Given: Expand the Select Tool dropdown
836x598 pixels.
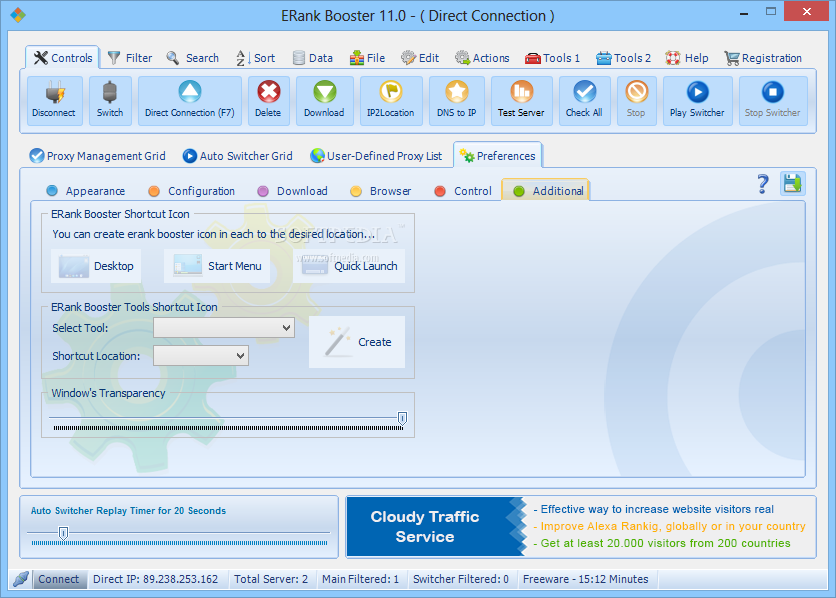Looking at the screenshot, I should [224, 327].
